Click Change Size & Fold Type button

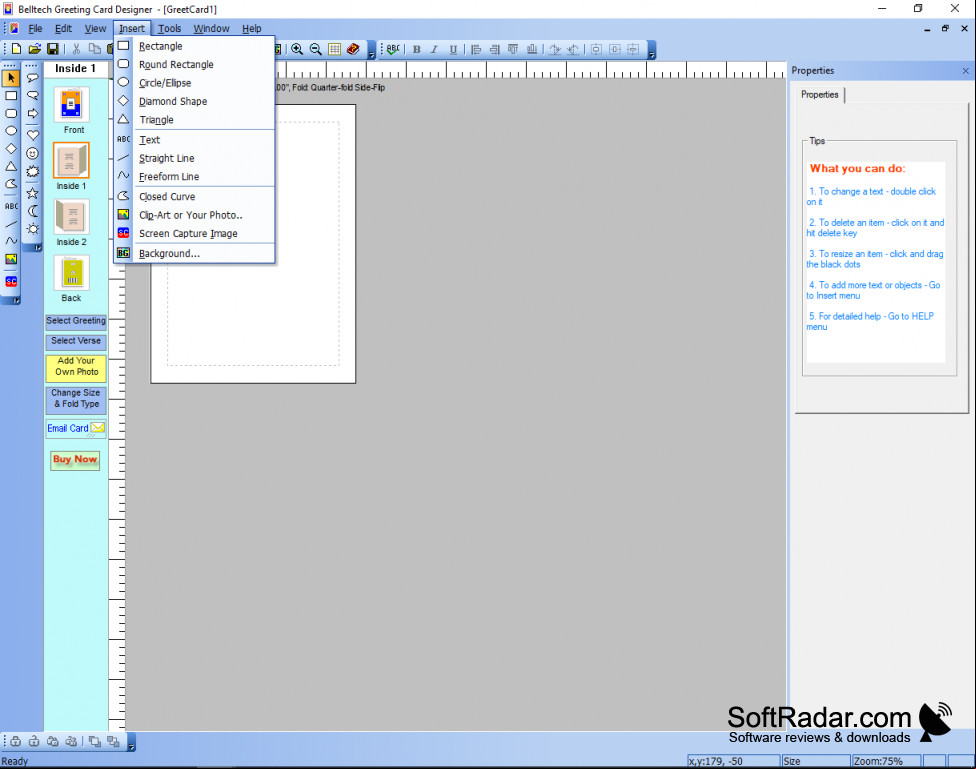coord(76,399)
